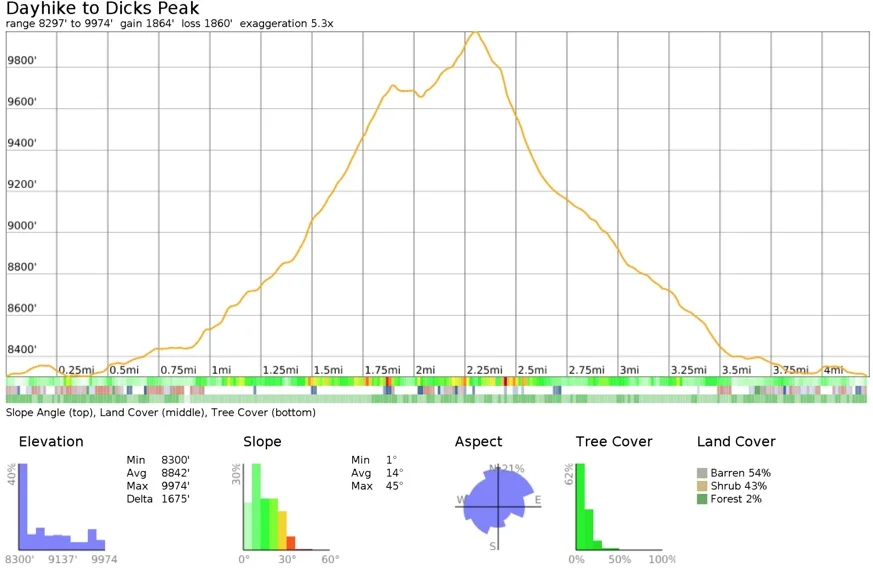Image resolution: width=873 pixels, height=568 pixels.
Task: Click the 9200' elevation axis label
Action: click(22, 184)
